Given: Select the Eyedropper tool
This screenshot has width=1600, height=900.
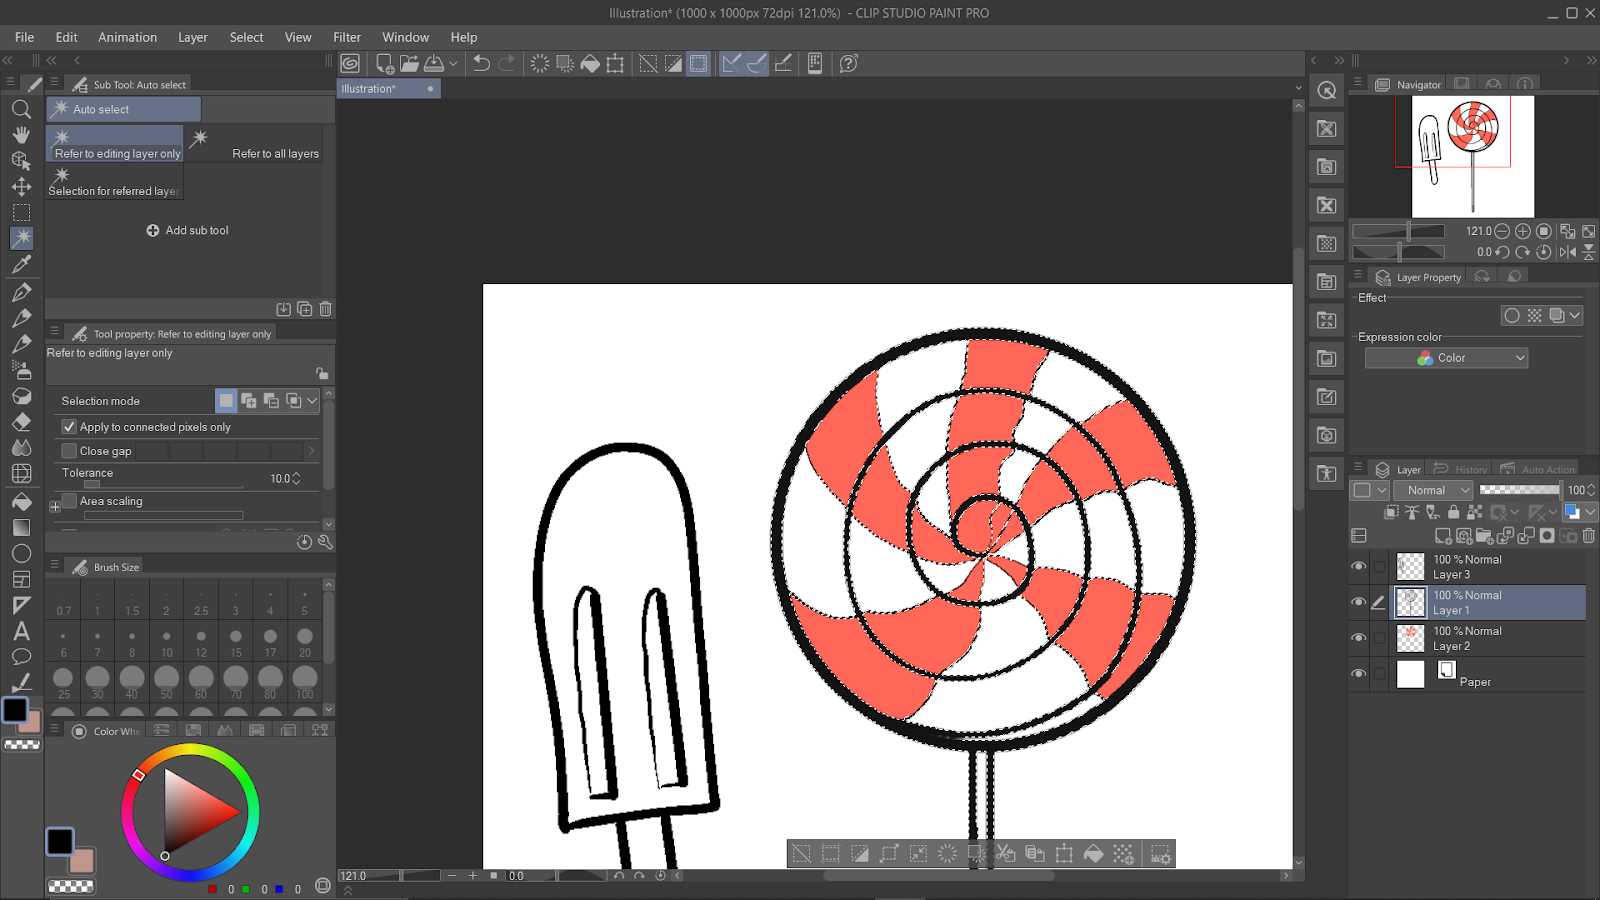Looking at the screenshot, I should (21, 265).
